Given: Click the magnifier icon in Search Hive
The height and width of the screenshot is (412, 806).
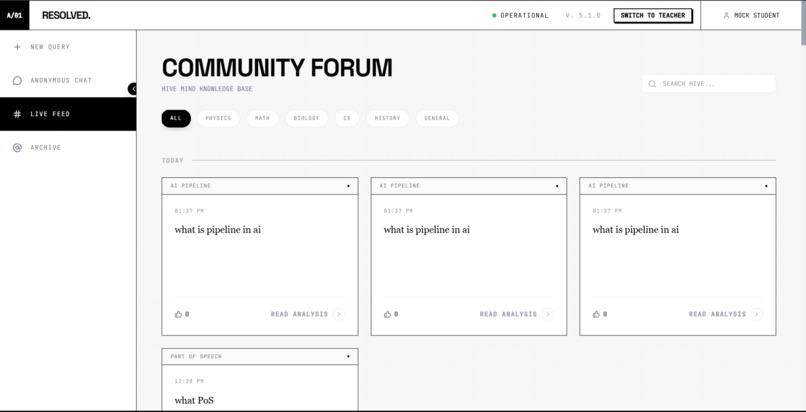Looking at the screenshot, I should 652,84.
